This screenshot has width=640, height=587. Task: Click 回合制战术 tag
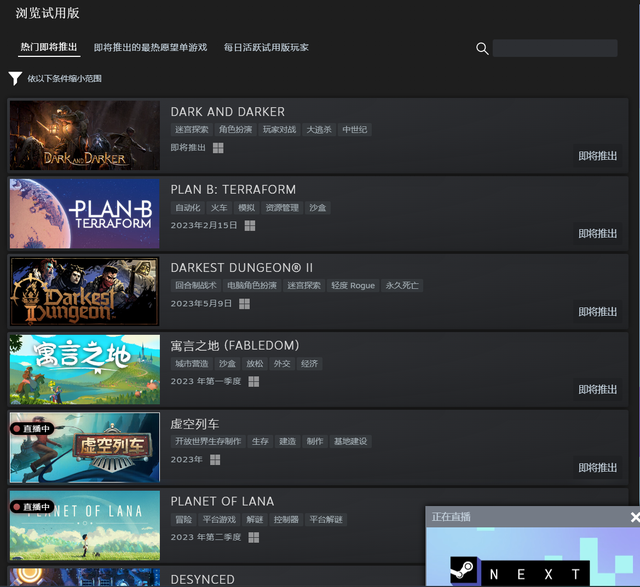point(196,285)
